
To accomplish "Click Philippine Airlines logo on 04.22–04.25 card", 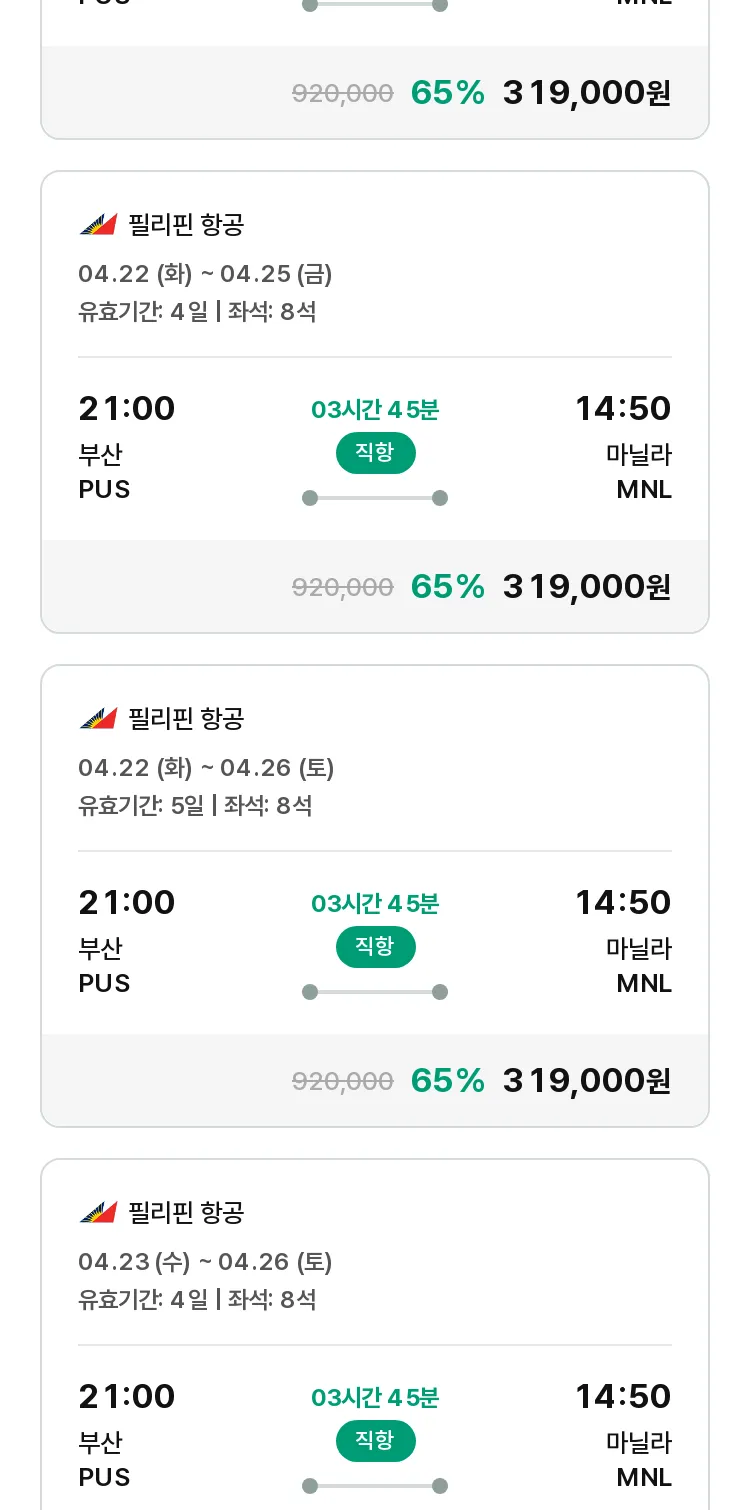I will (98, 225).
